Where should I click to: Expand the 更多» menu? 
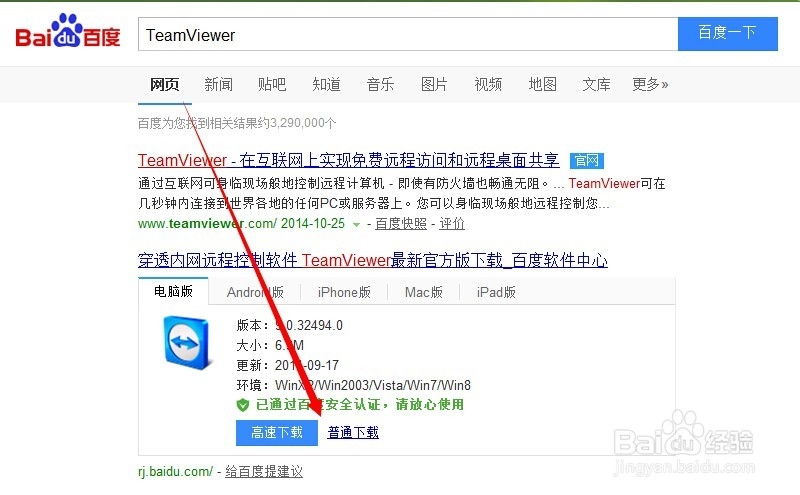pyautogui.click(x=650, y=84)
